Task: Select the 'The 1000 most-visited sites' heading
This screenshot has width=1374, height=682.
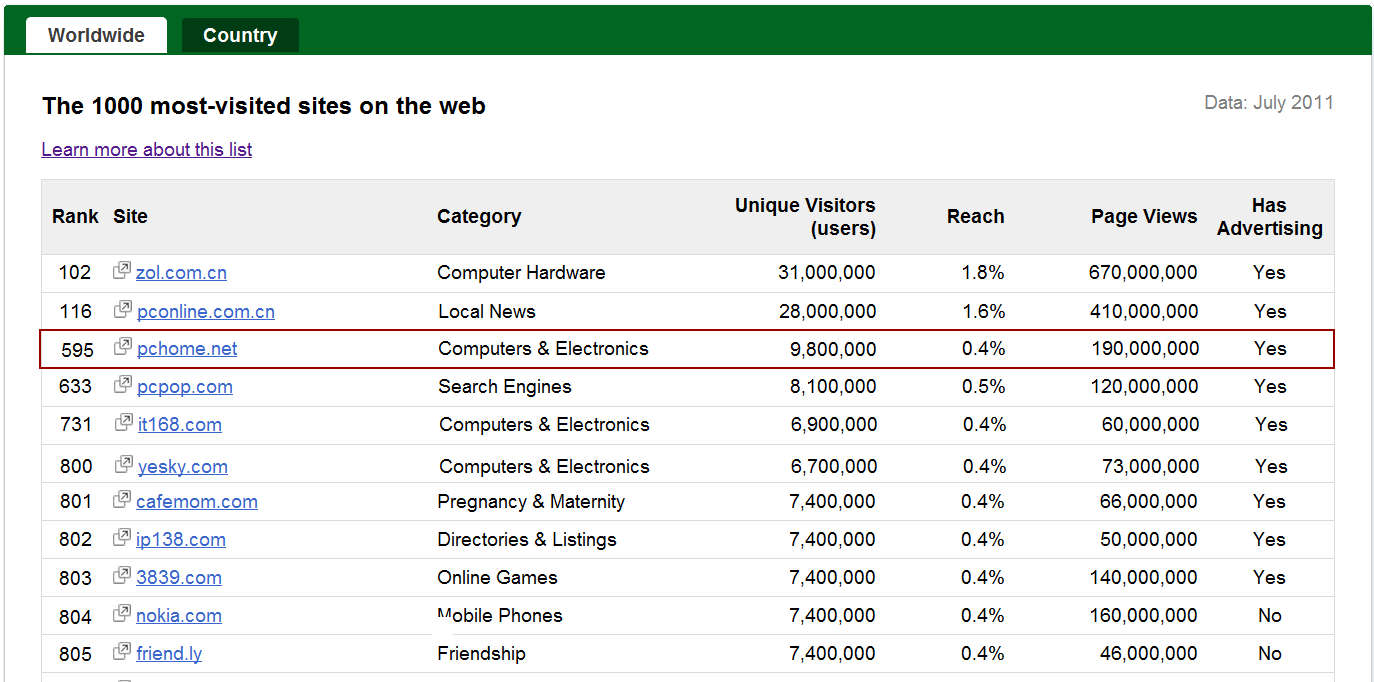Action: point(264,106)
